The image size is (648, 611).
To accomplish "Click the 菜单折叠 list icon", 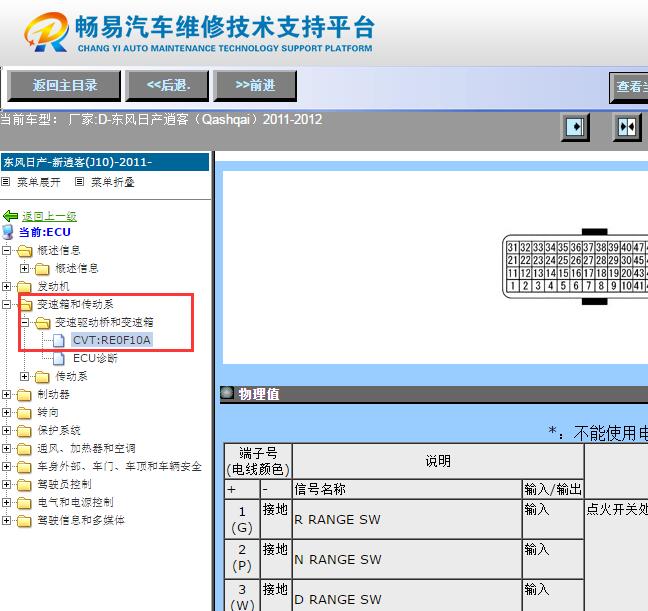I will coord(79,181).
